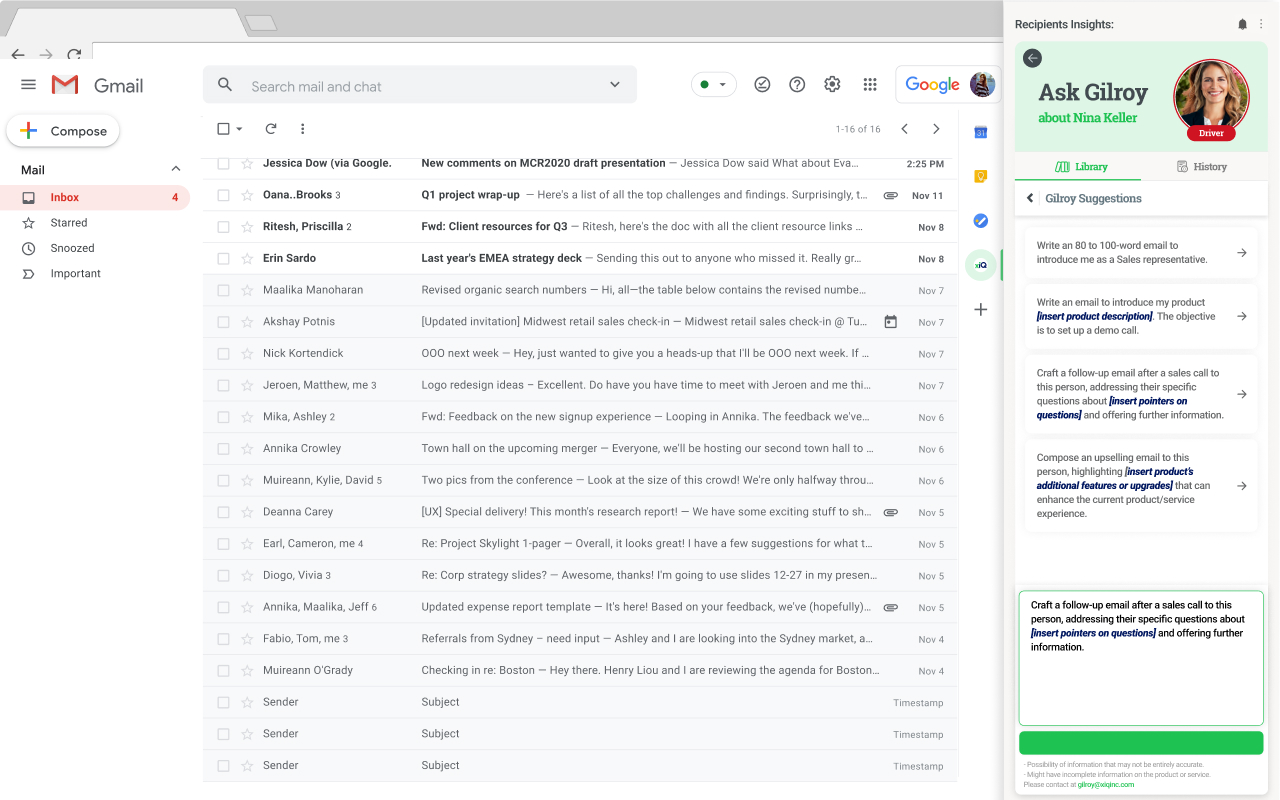Click the back arrow above Ask Gilroy

pyautogui.click(x=1033, y=59)
